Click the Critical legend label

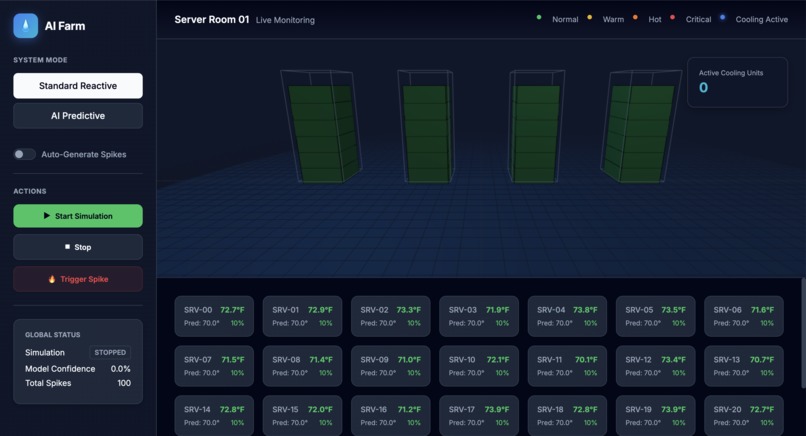698,19
